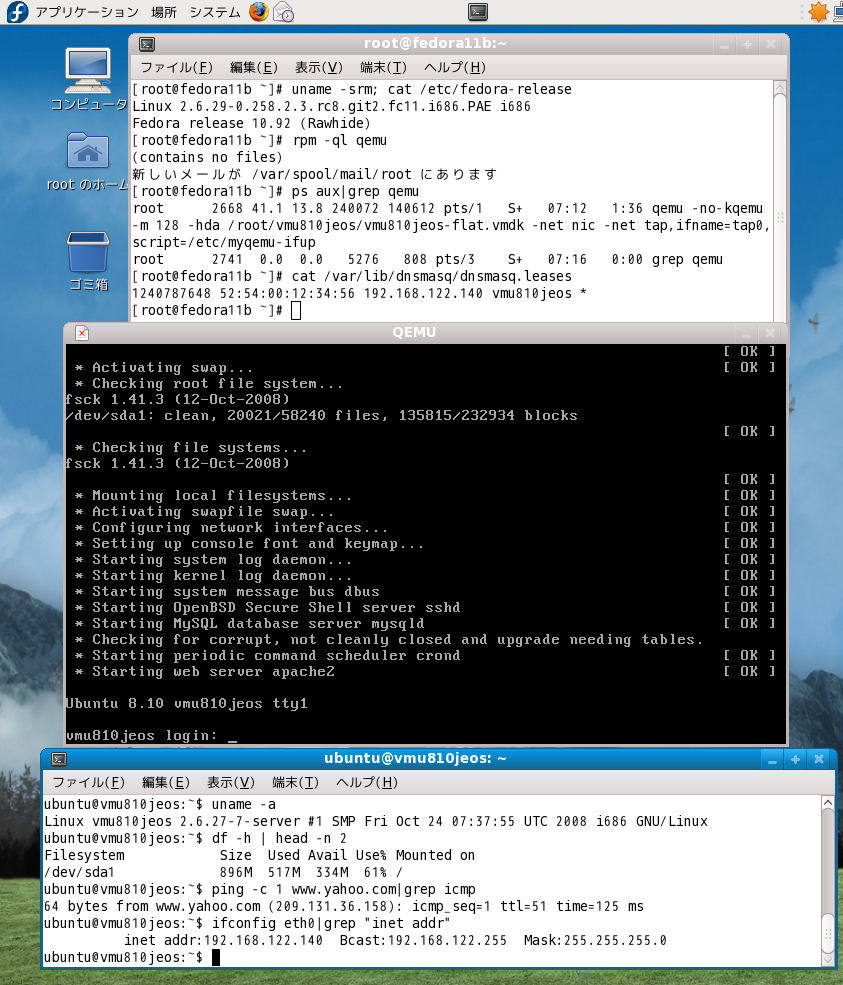Open the アプリケーション panel menu
Viewport: 843px width, 985px height.
point(87,12)
